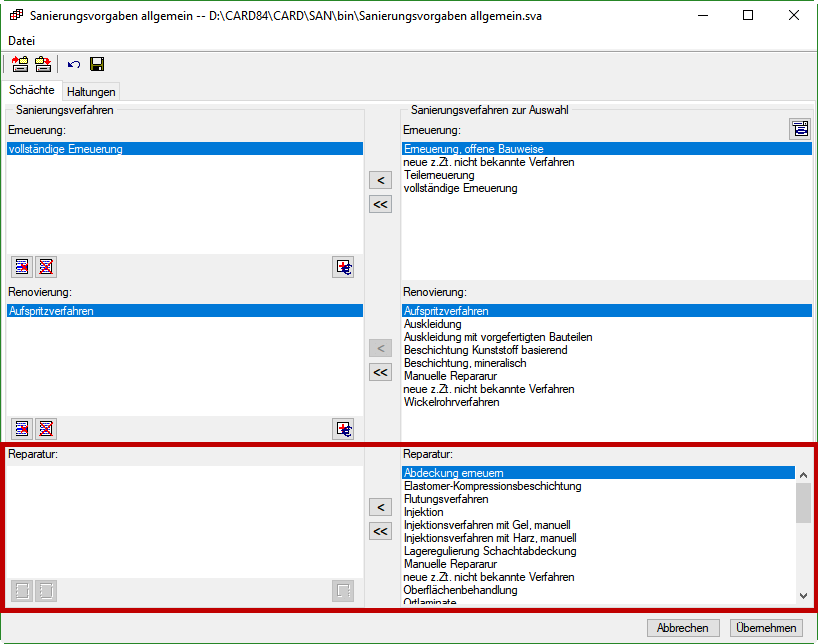The image size is (818, 644).
Task: Click the single "<" button beside Erneuerung lists
Action: (380, 180)
